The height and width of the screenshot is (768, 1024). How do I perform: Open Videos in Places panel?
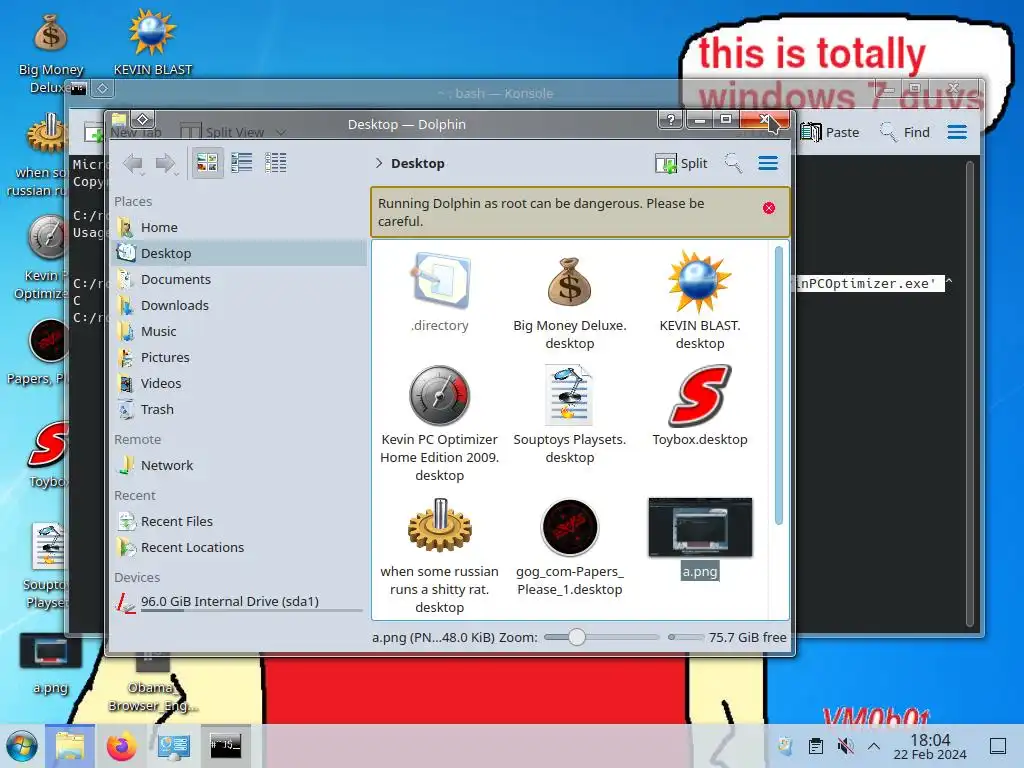pyautogui.click(x=239, y=383)
